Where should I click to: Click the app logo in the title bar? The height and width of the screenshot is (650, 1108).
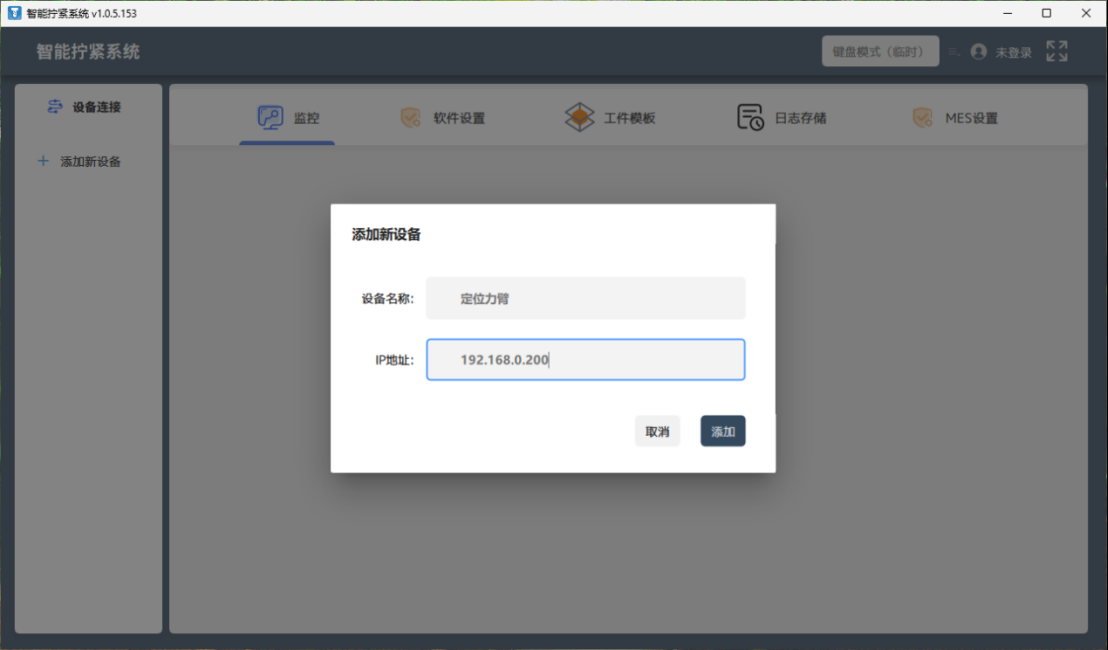pos(14,13)
